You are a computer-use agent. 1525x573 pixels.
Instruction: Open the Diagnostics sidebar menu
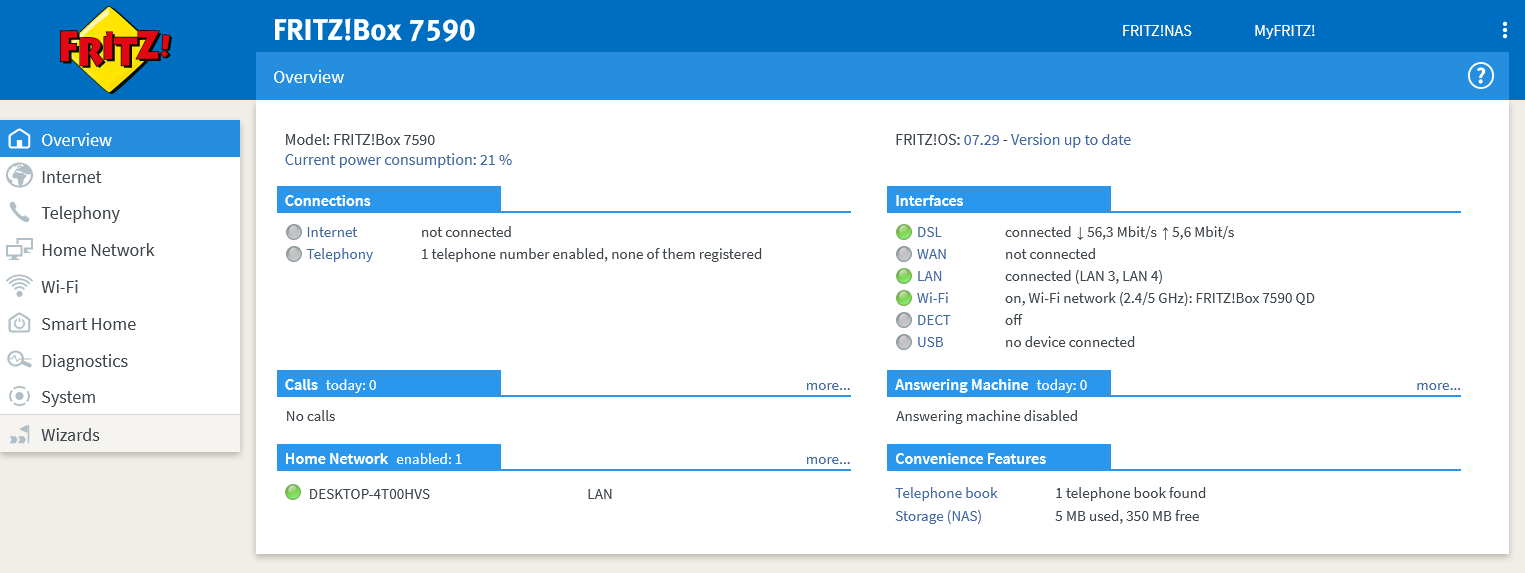tap(120, 361)
